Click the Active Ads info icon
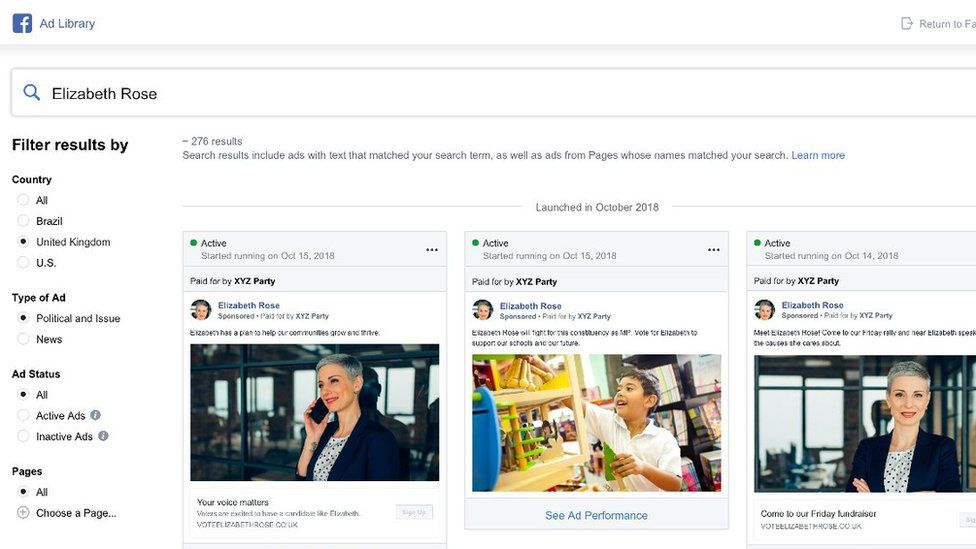The height and width of the screenshot is (549, 976). (x=96, y=415)
